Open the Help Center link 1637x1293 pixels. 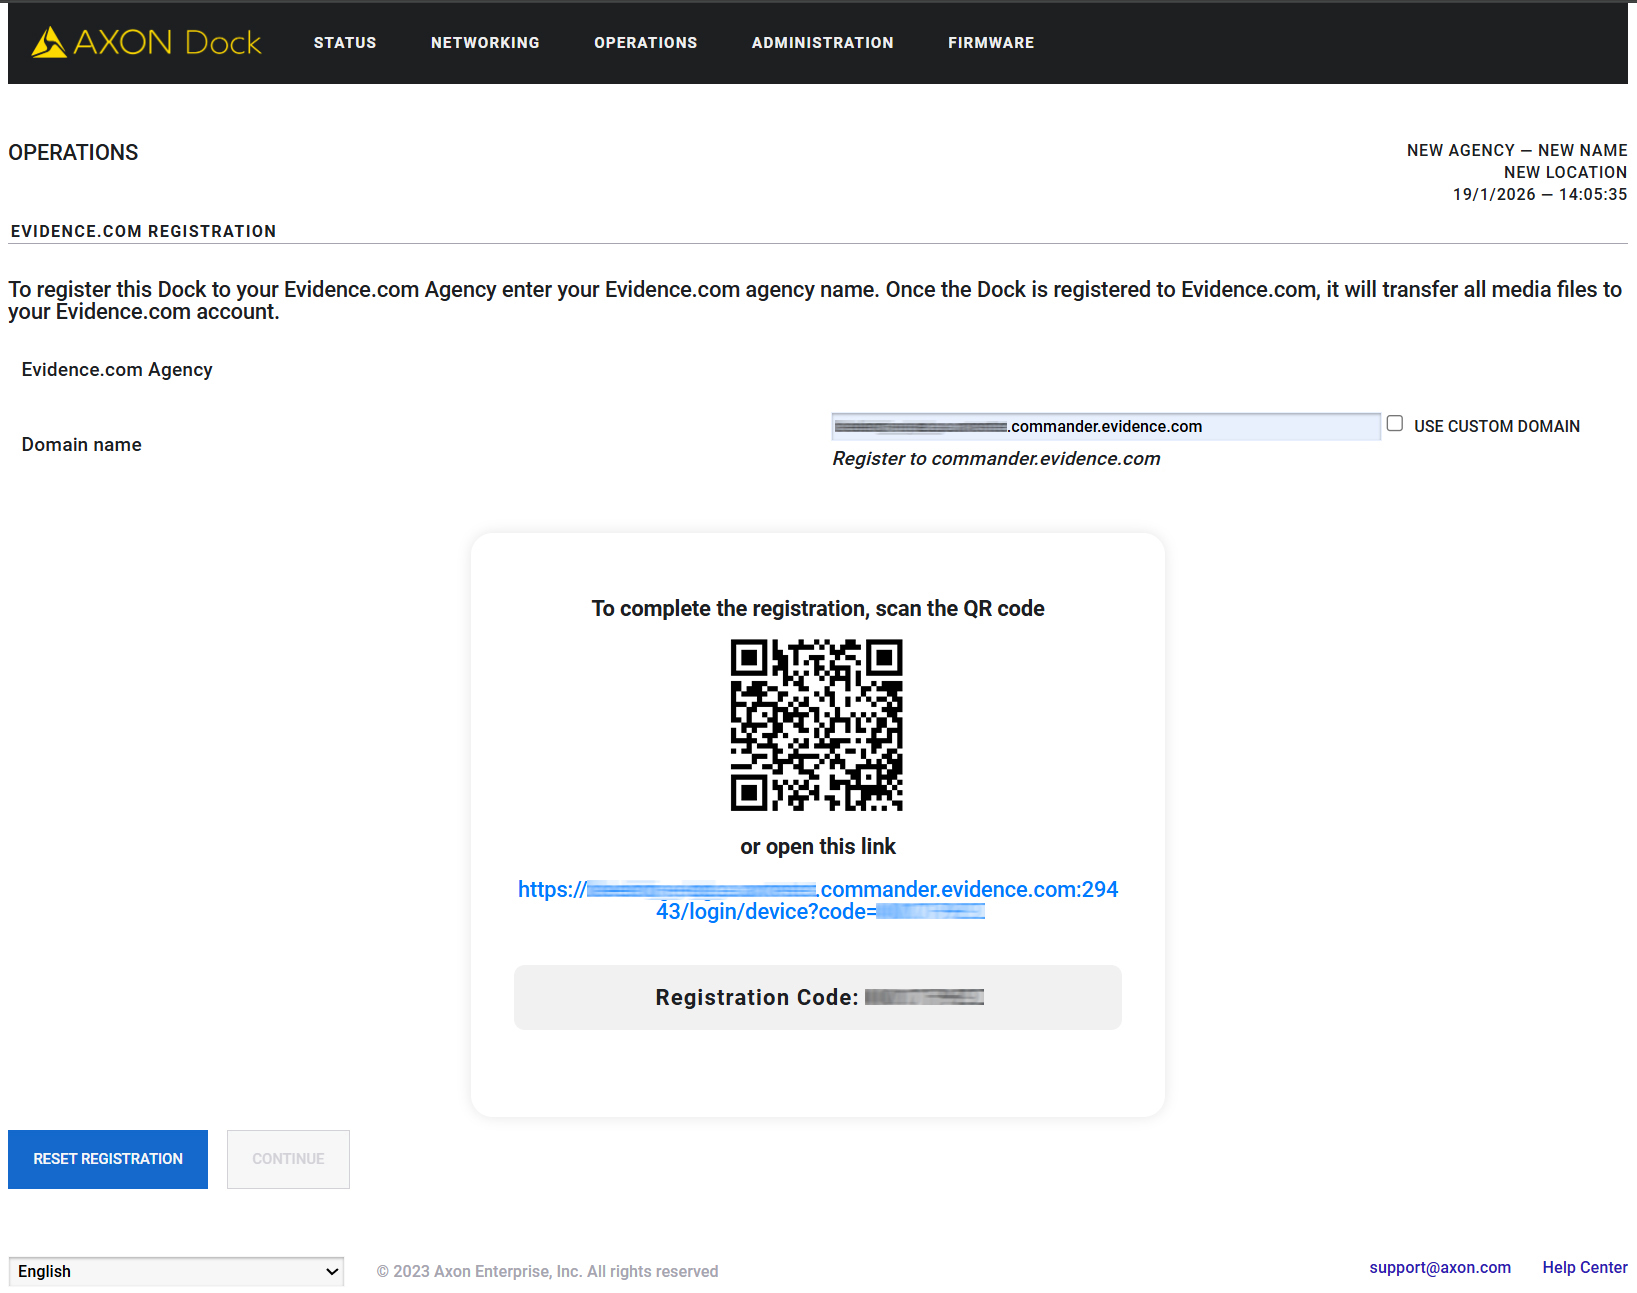1584,1267
